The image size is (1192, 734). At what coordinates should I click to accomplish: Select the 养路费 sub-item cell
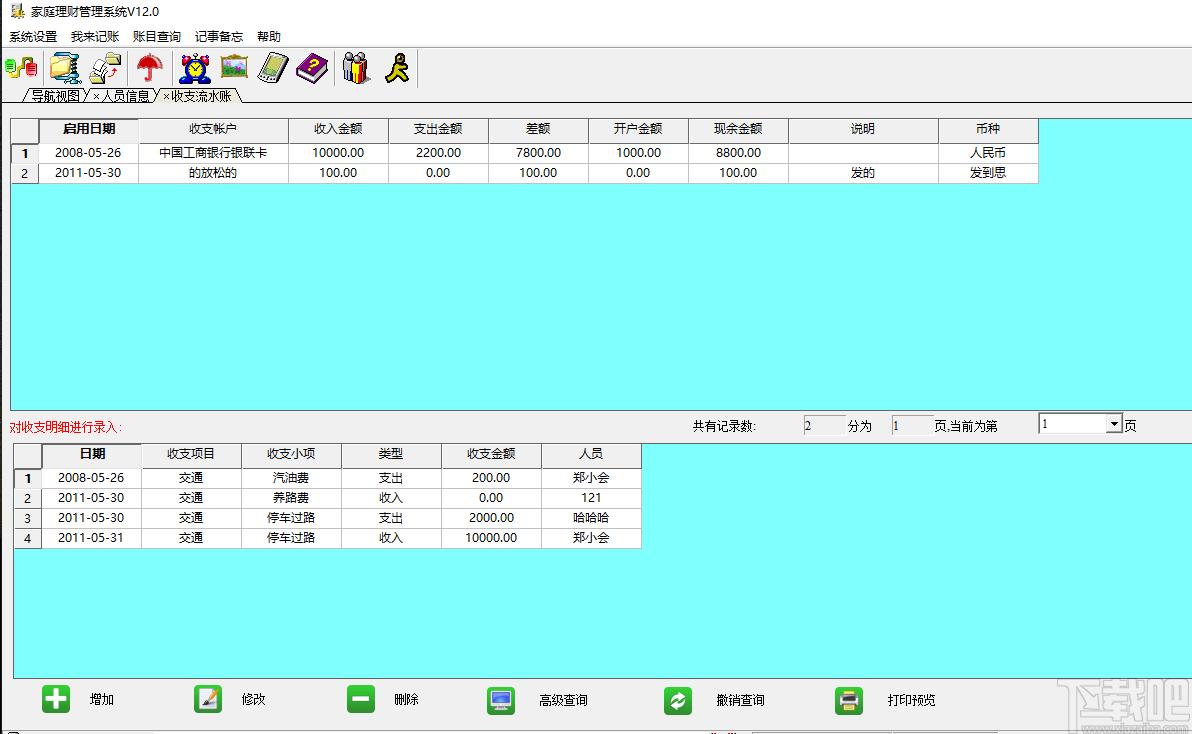291,498
